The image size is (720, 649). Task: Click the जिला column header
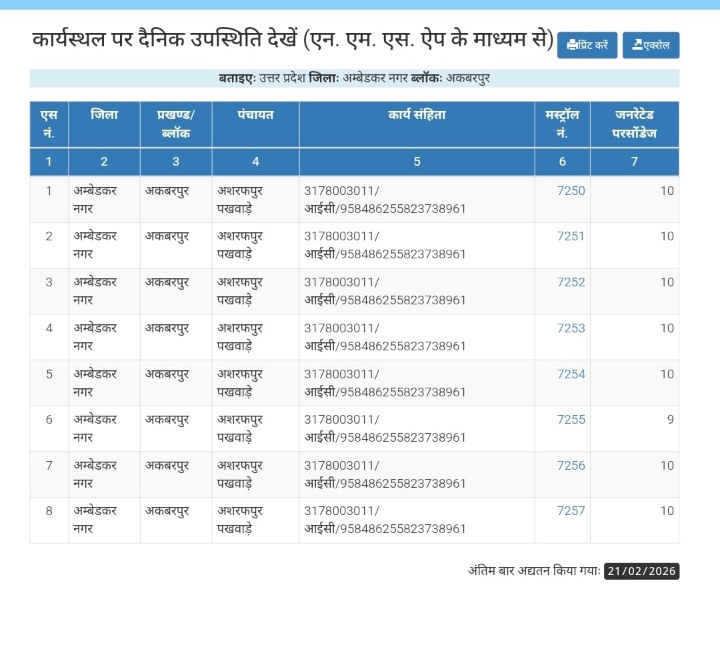104,116
